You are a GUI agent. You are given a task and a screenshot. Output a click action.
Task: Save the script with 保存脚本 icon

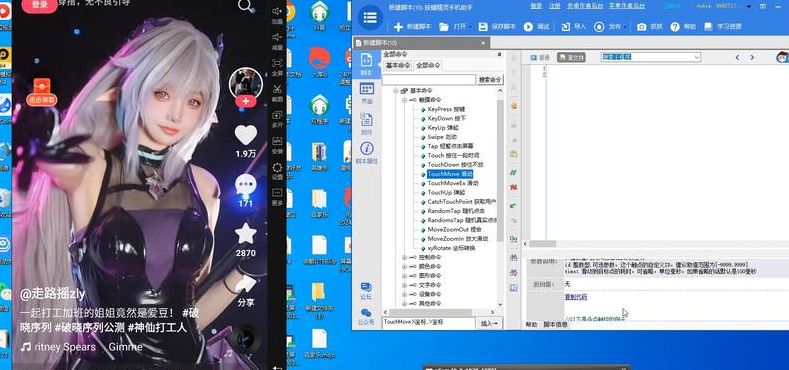[x=483, y=27]
